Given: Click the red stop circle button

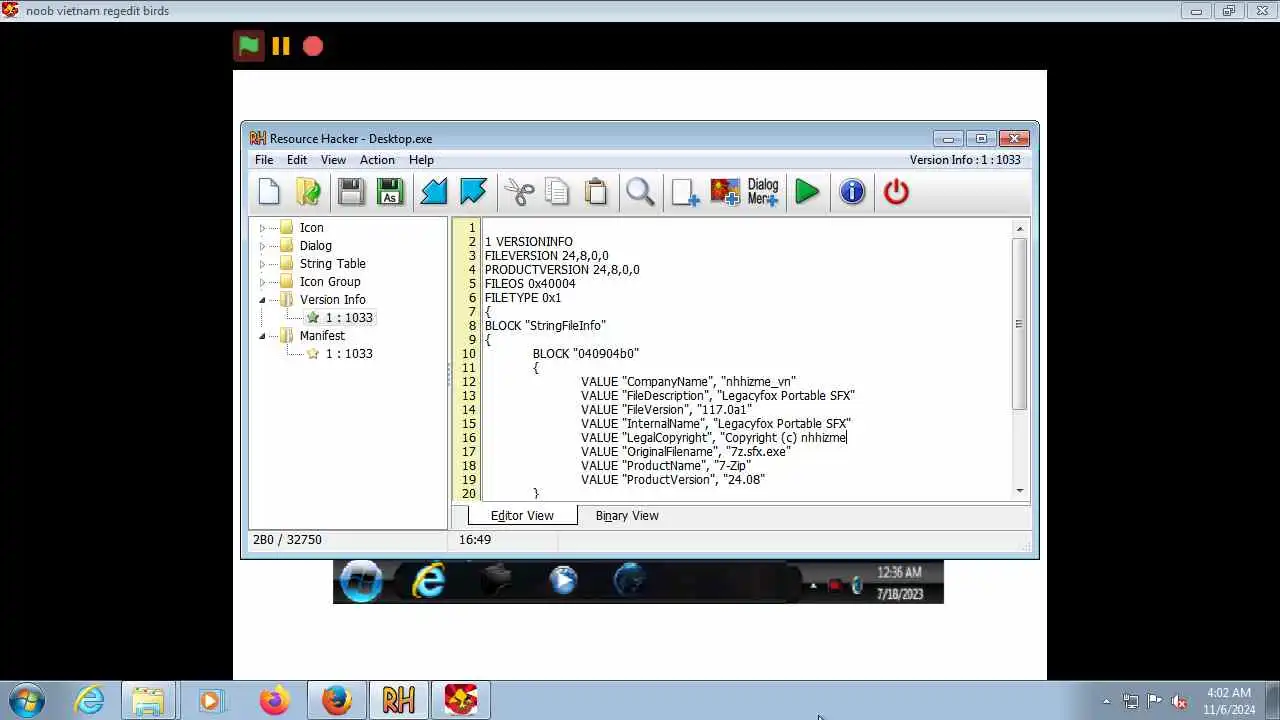Looking at the screenshot, I should [313, 46].
